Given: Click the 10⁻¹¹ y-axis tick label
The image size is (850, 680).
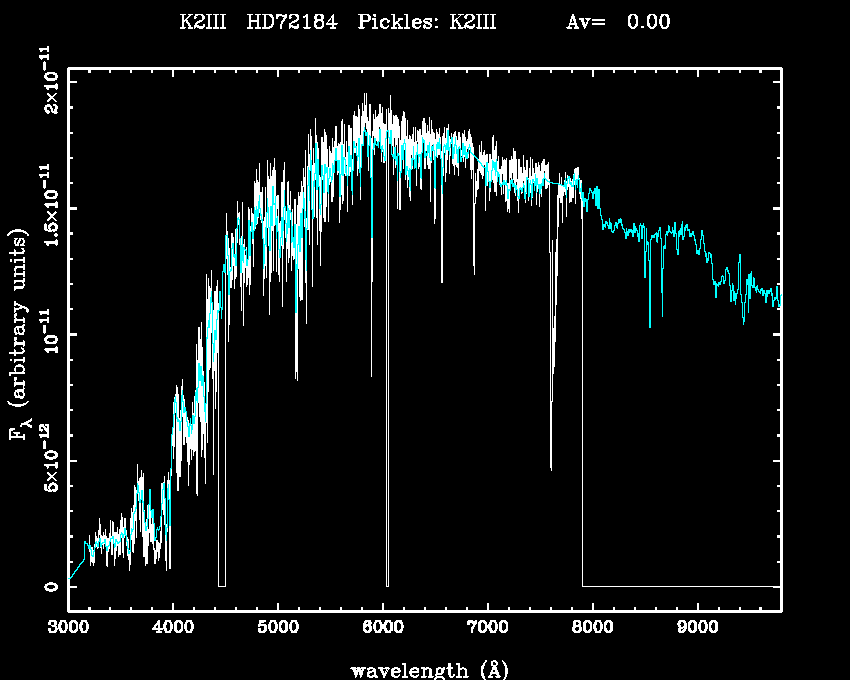Looking at the screenshot, I should tap(47, 334).
